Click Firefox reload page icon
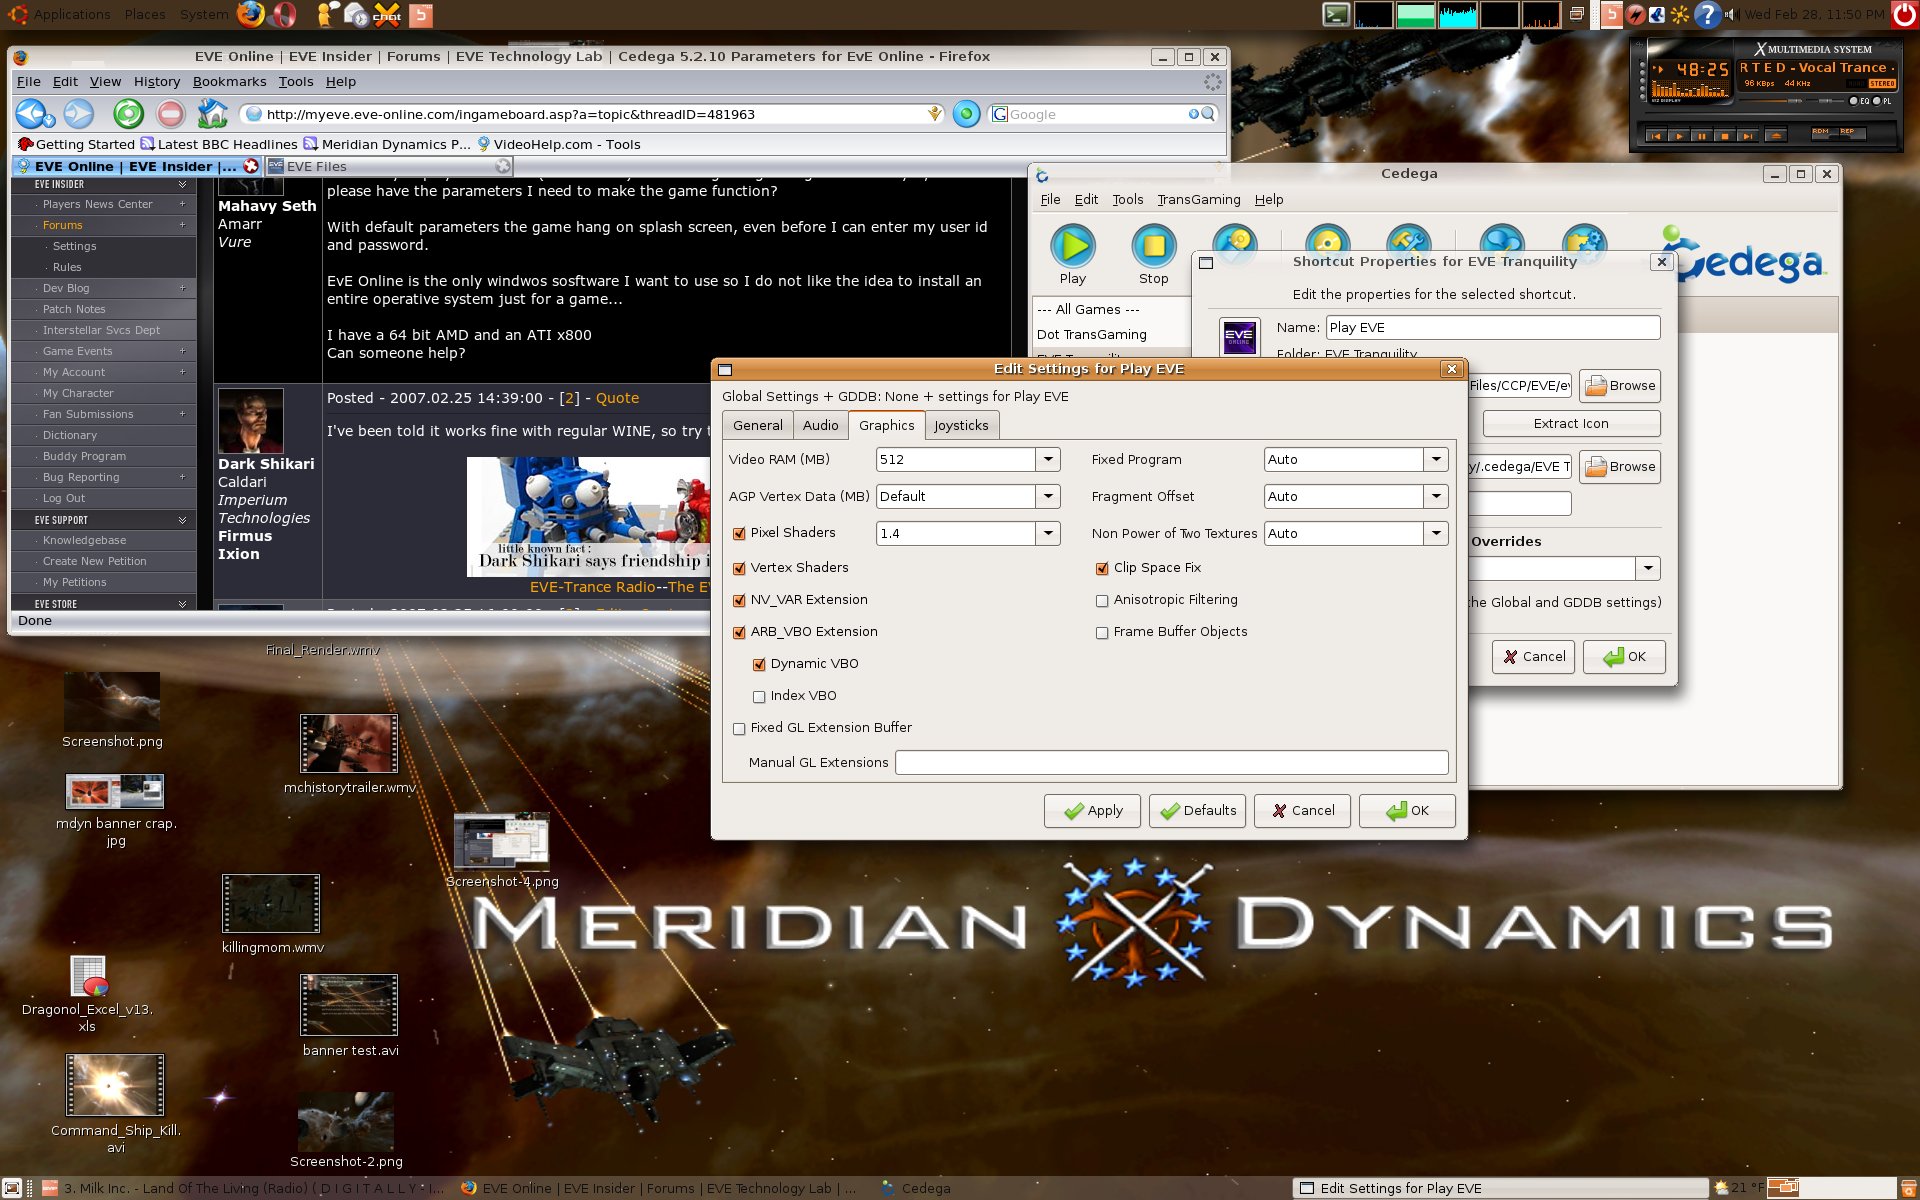 pos(128,114)
